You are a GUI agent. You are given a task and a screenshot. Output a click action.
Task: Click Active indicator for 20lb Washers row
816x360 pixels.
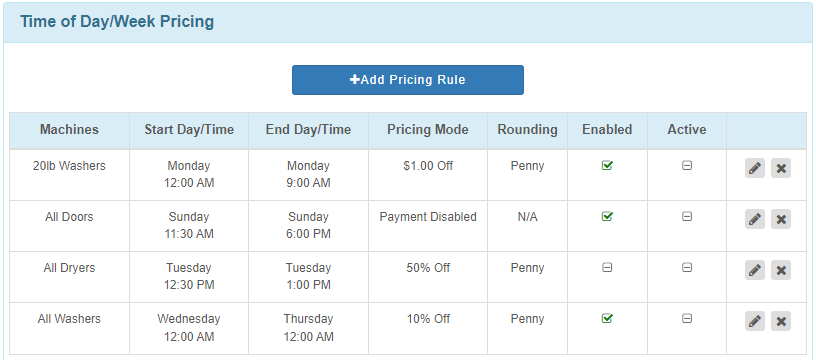coord(687,165)
